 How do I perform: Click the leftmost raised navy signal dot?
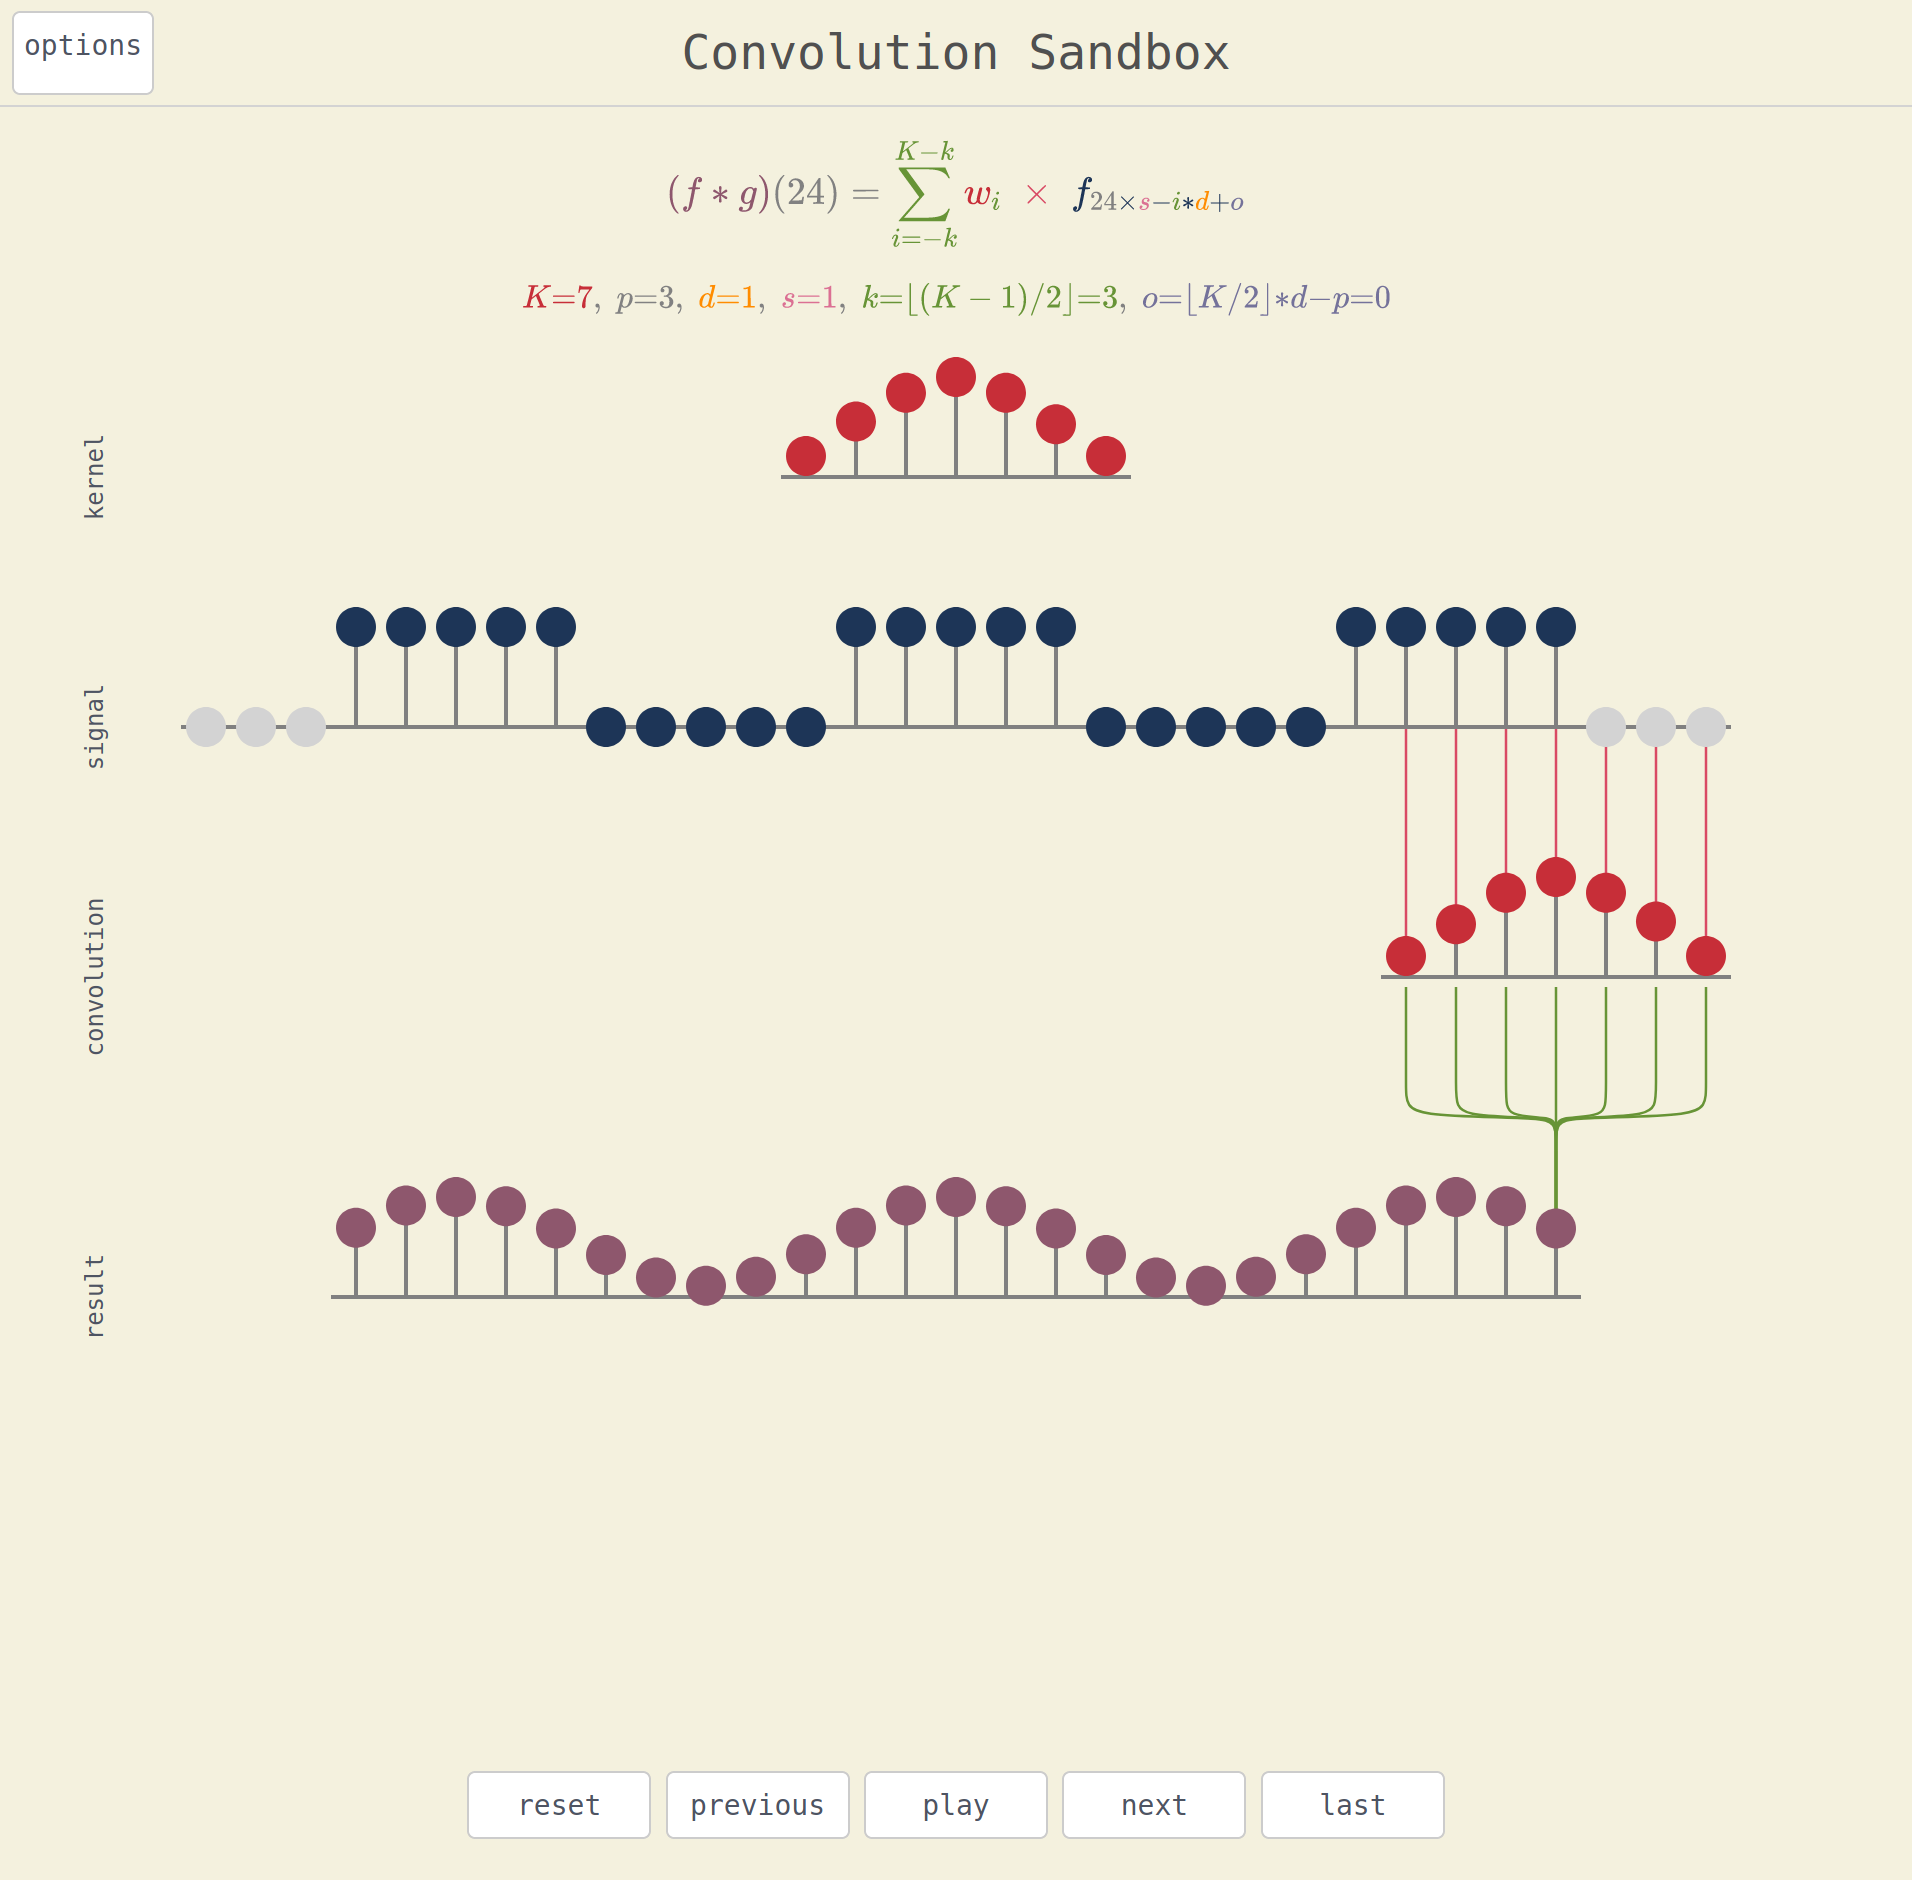356,627
